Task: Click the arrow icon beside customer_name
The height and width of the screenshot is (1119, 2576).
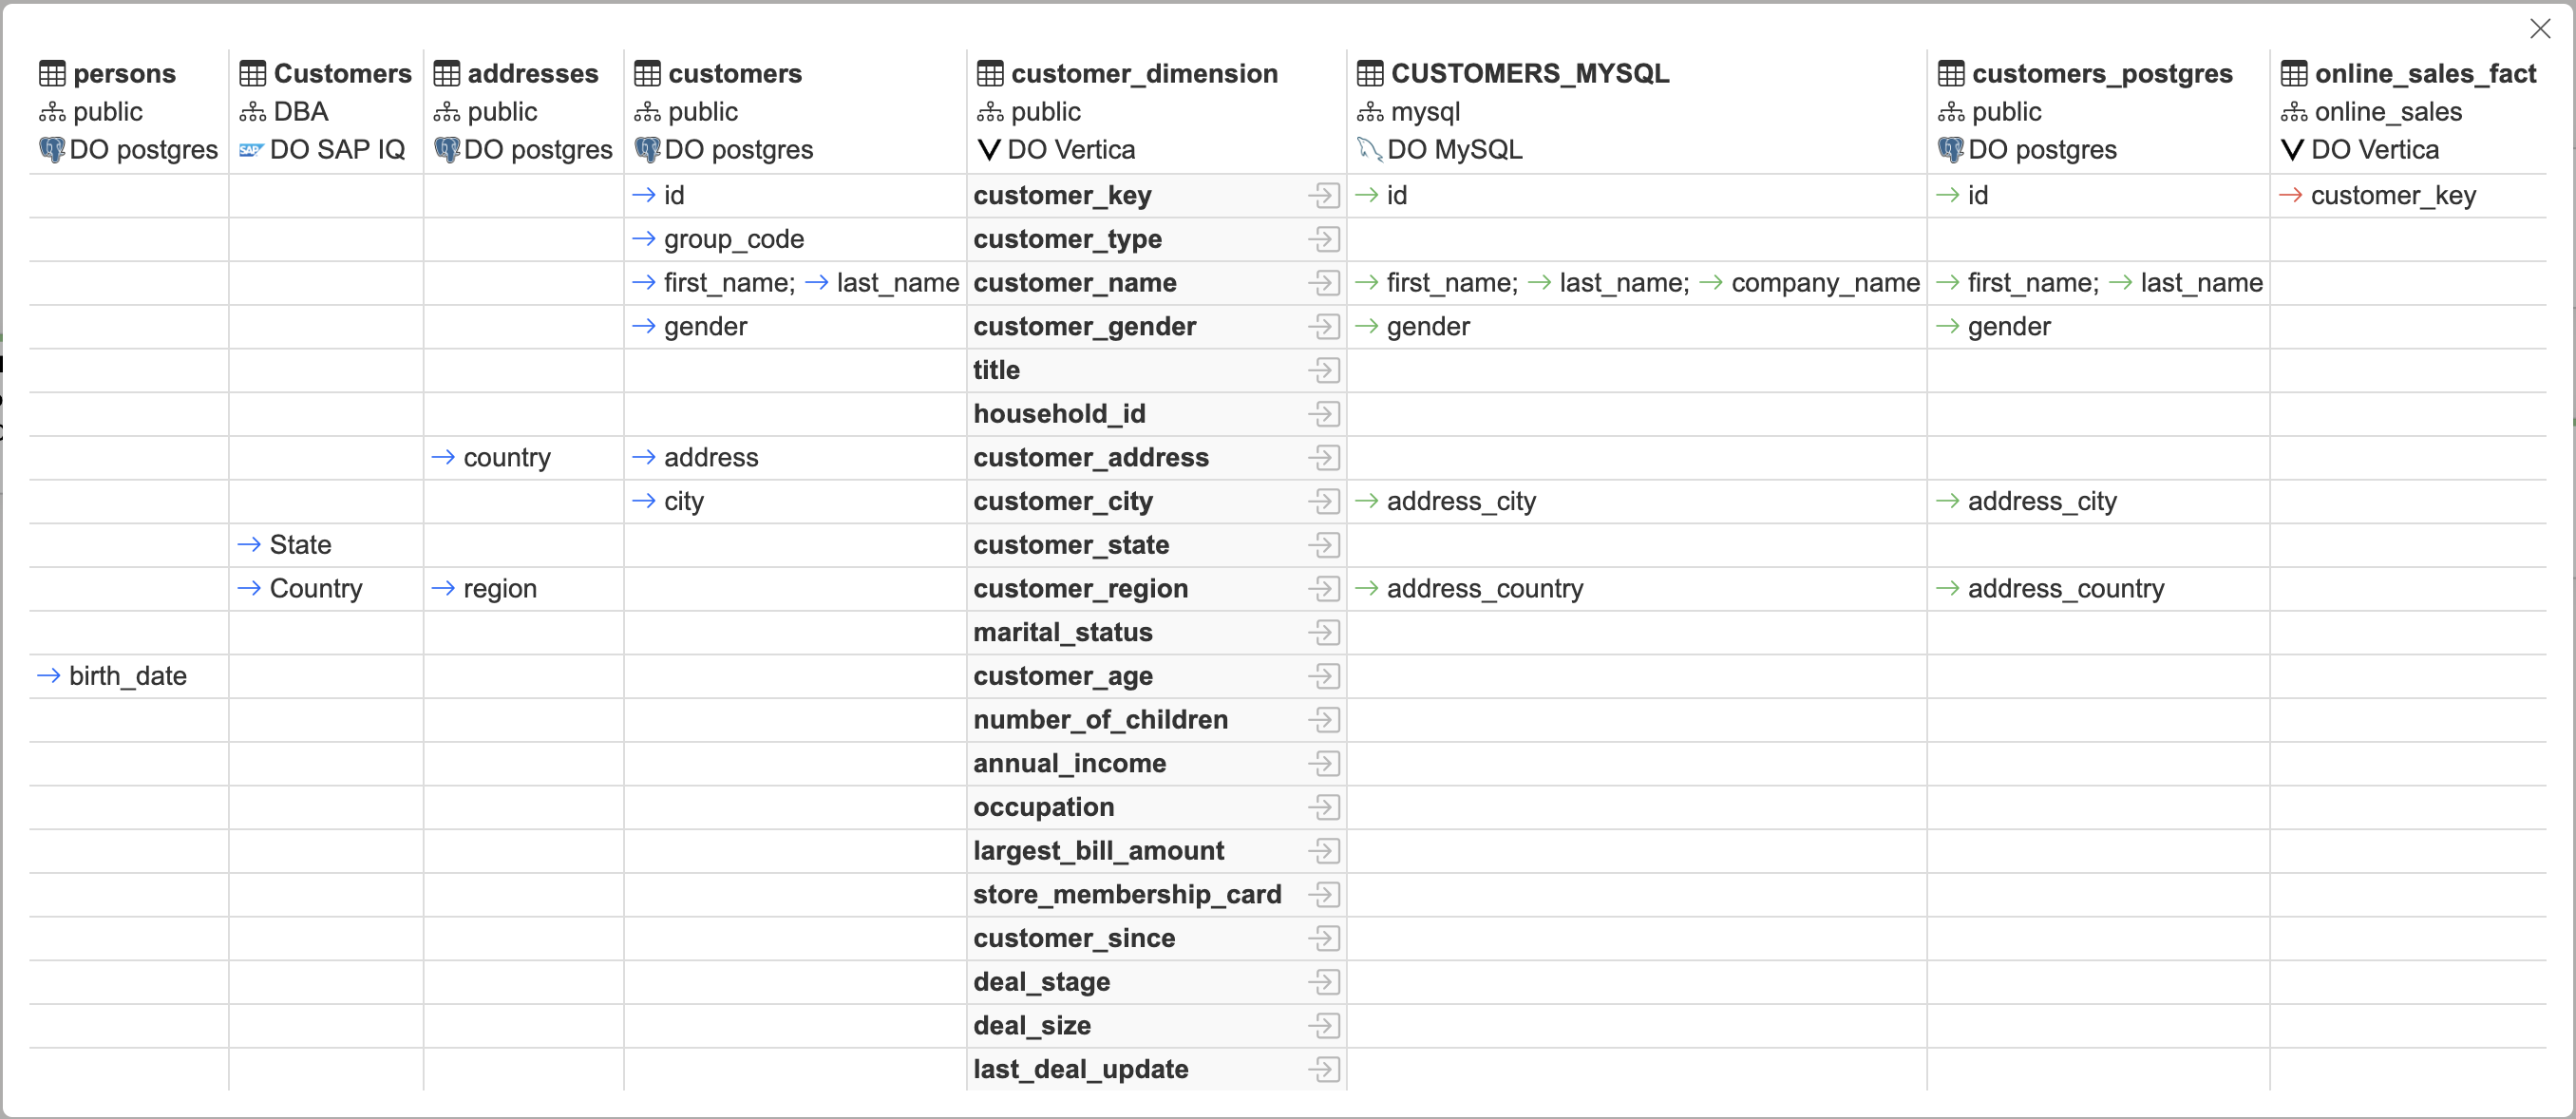Action: pos(1323,283)
